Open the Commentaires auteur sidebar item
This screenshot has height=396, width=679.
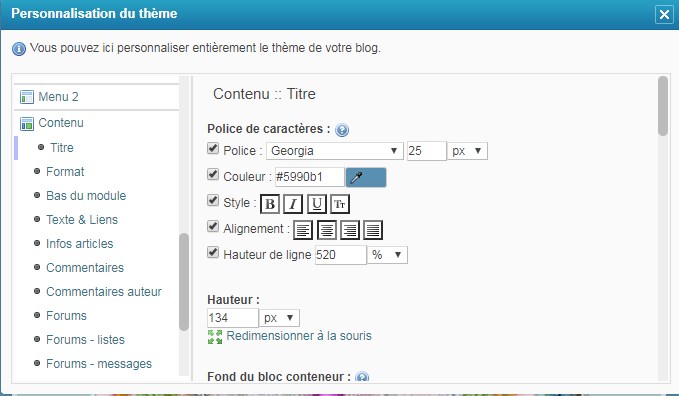[104, 292]
